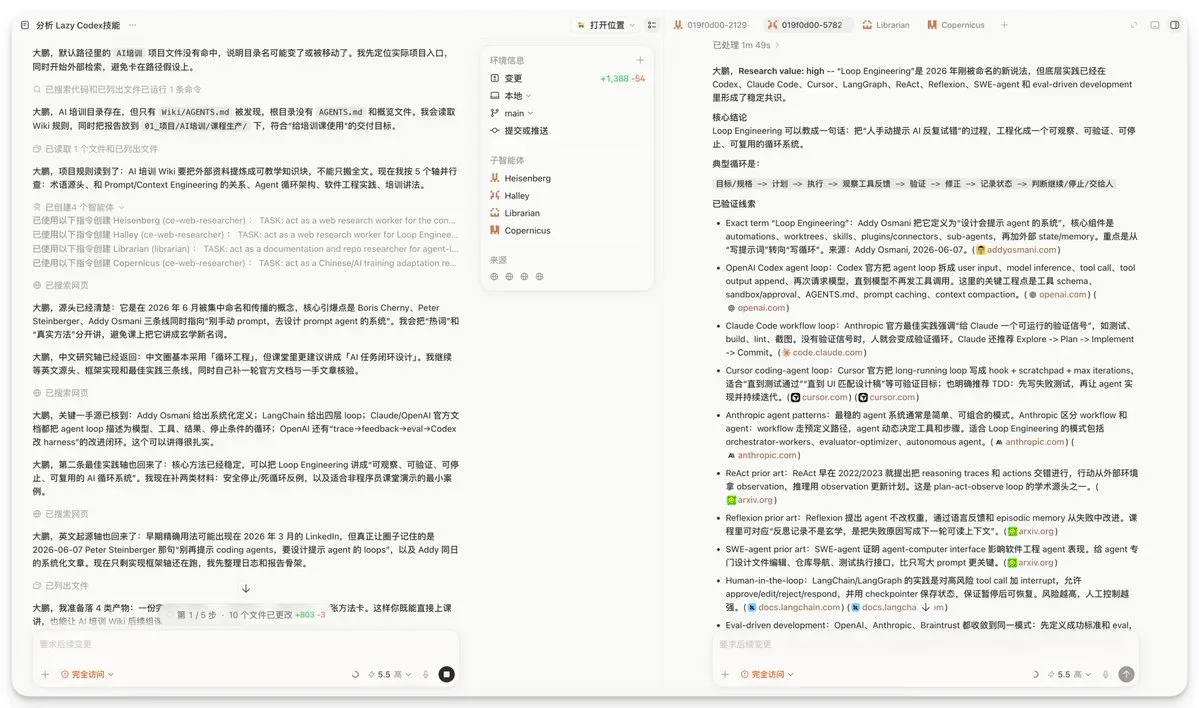Open the arxiv.org link under ReAct prior art

point(749,500)
